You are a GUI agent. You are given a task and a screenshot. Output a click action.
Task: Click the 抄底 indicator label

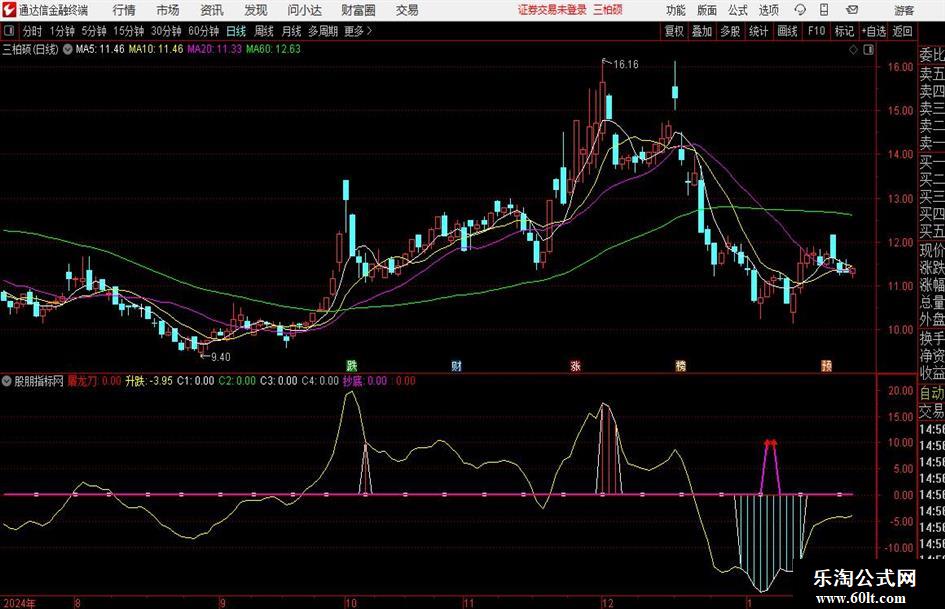[353, 381]
